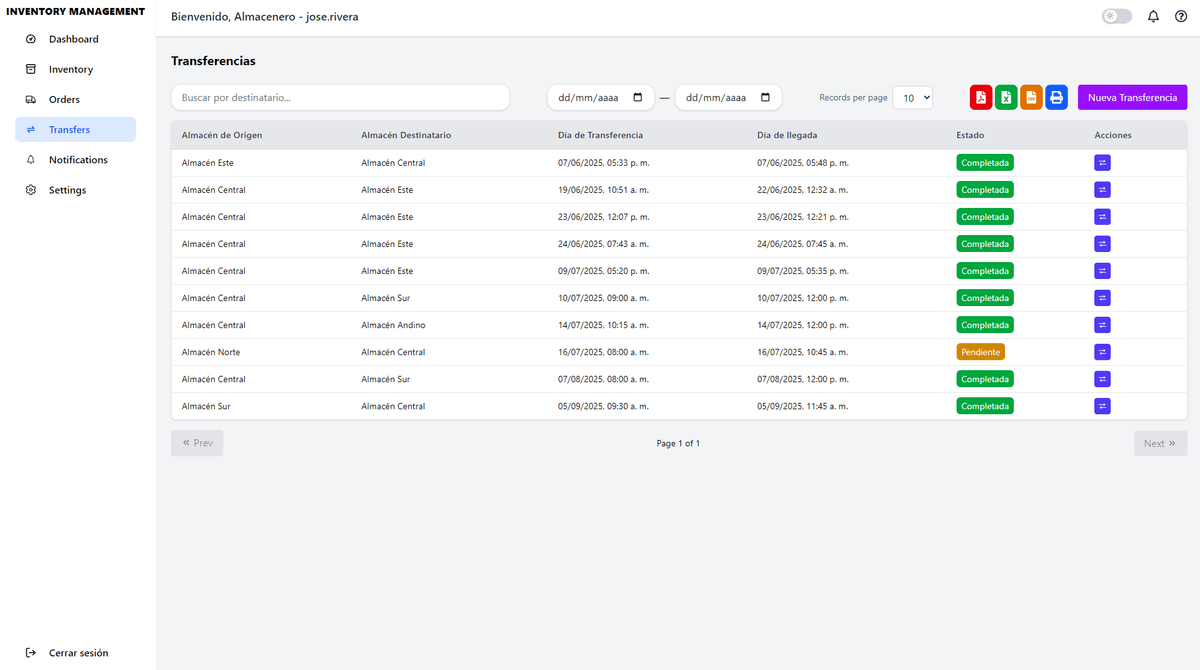Click the Prev pagination button

click(197, 443)
